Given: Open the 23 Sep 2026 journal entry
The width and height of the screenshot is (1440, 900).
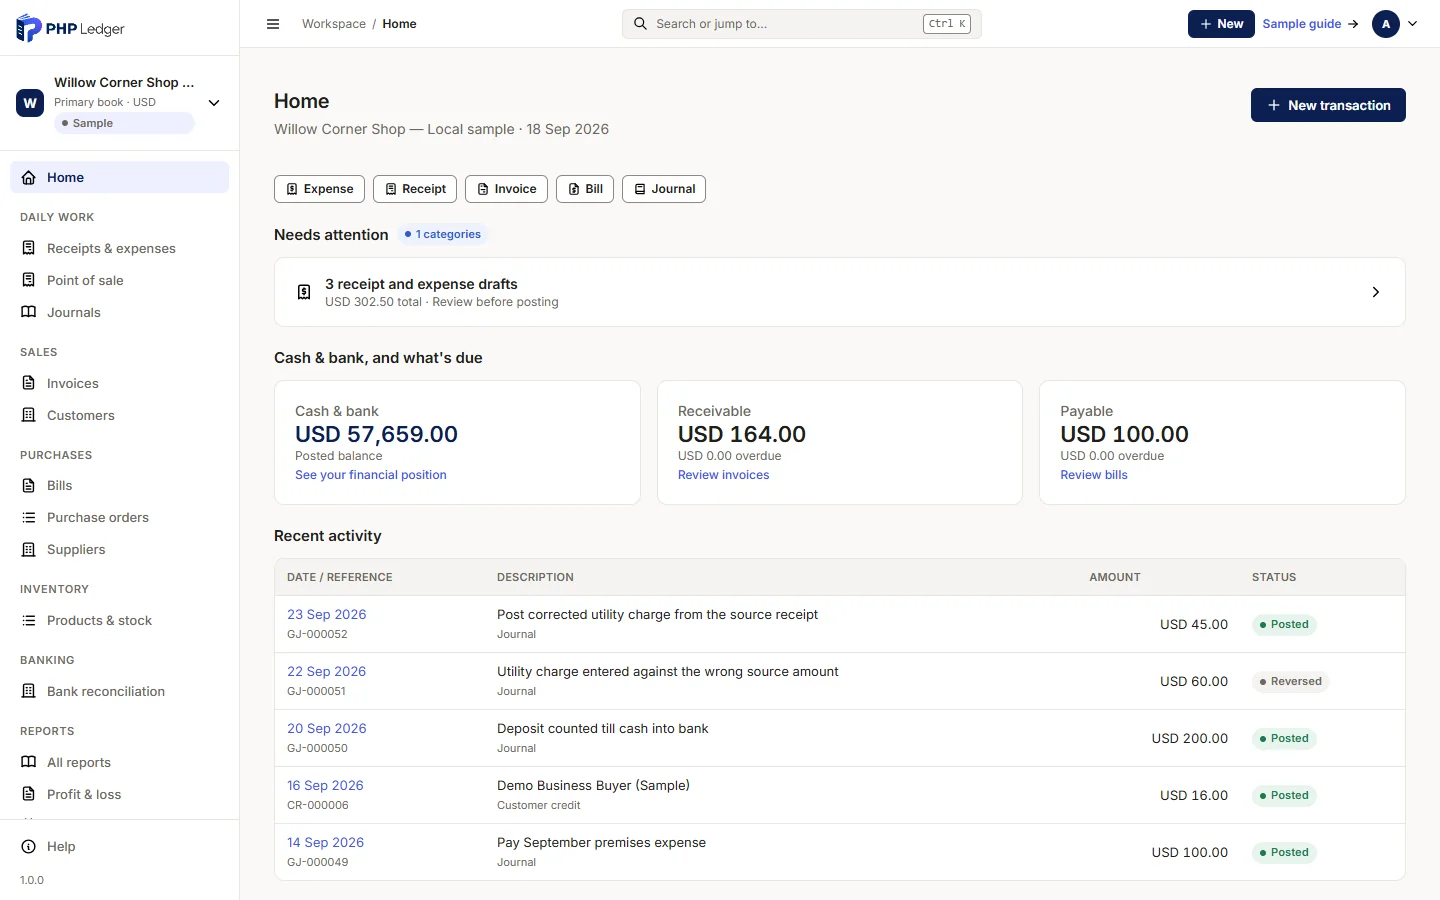Looking at the screenshot, I should 327,614.
